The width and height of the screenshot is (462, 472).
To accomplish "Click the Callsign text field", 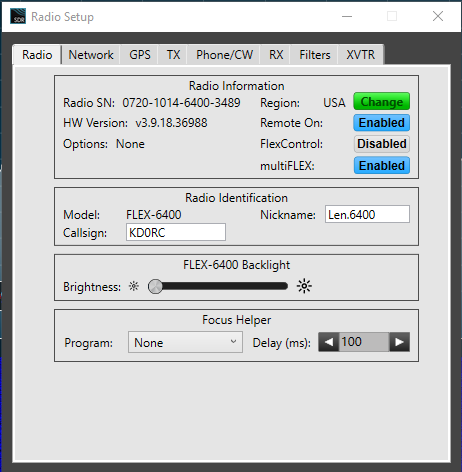I will click(x=176, y=232).
